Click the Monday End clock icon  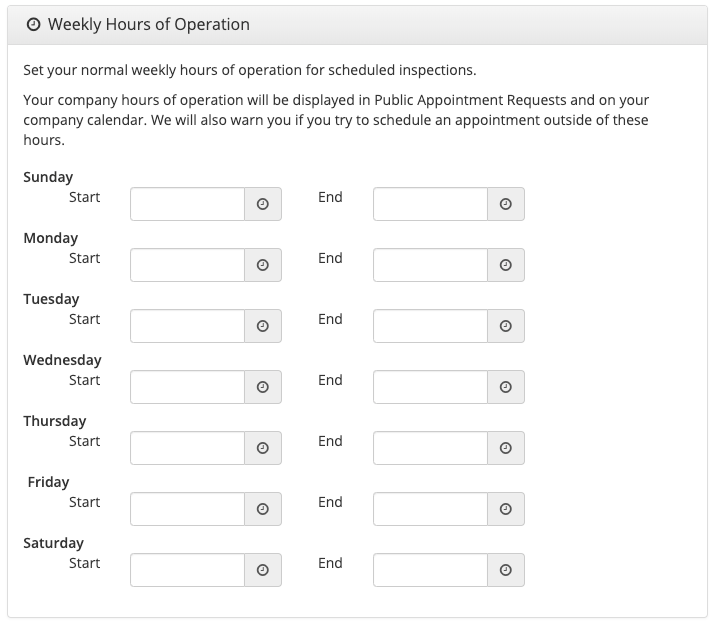pos(506,265)
